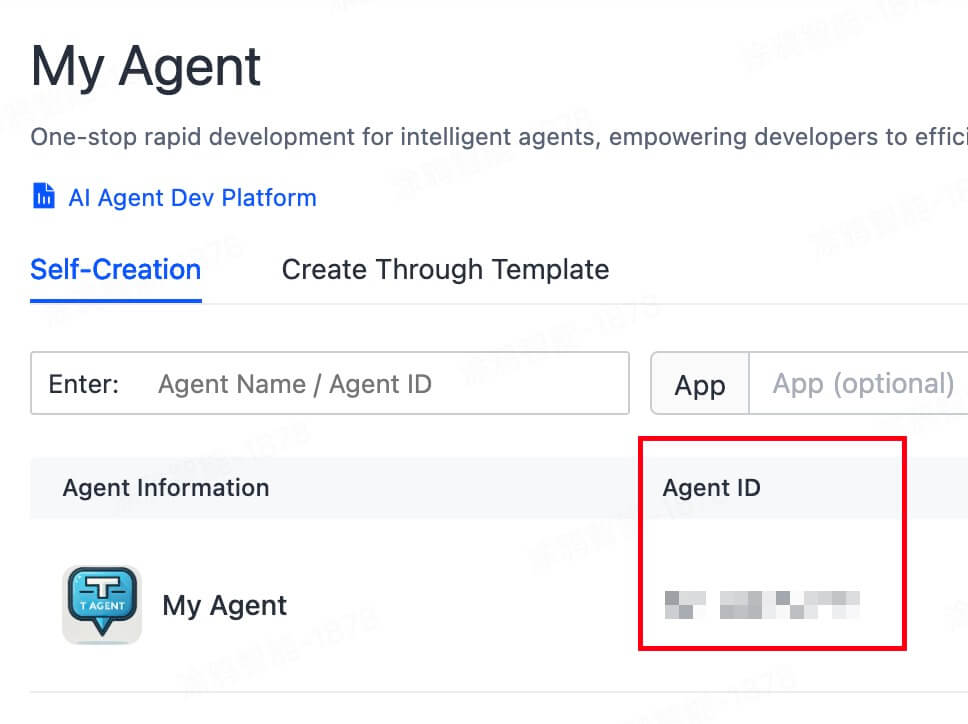
Task: Click the blue underline beneath Self-Creation
Action: click(115, 300)
